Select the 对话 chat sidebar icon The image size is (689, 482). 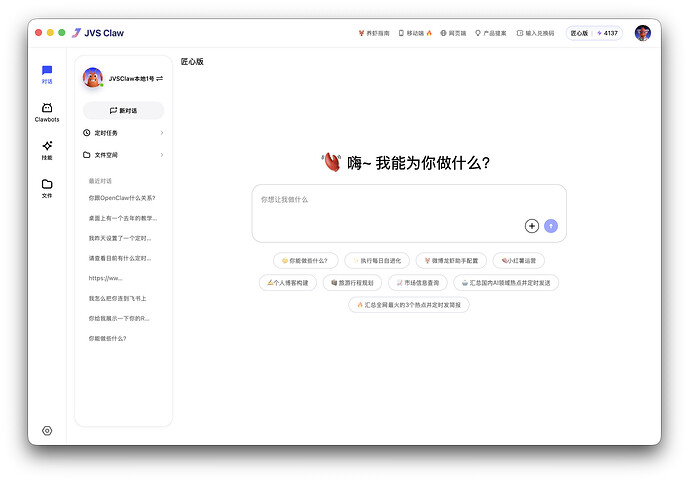click(47, 74)
